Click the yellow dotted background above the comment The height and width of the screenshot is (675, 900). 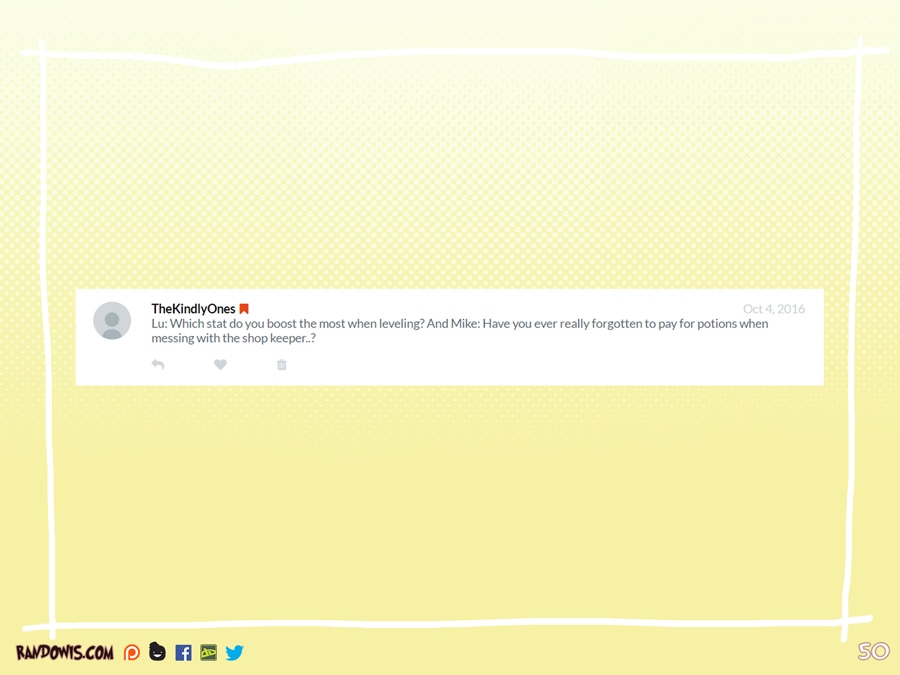click(450, 180)
